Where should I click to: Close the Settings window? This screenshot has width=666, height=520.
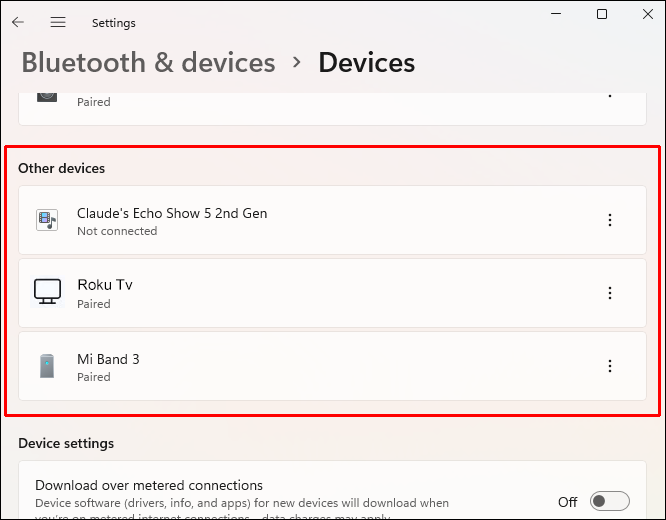pos(647,14)
